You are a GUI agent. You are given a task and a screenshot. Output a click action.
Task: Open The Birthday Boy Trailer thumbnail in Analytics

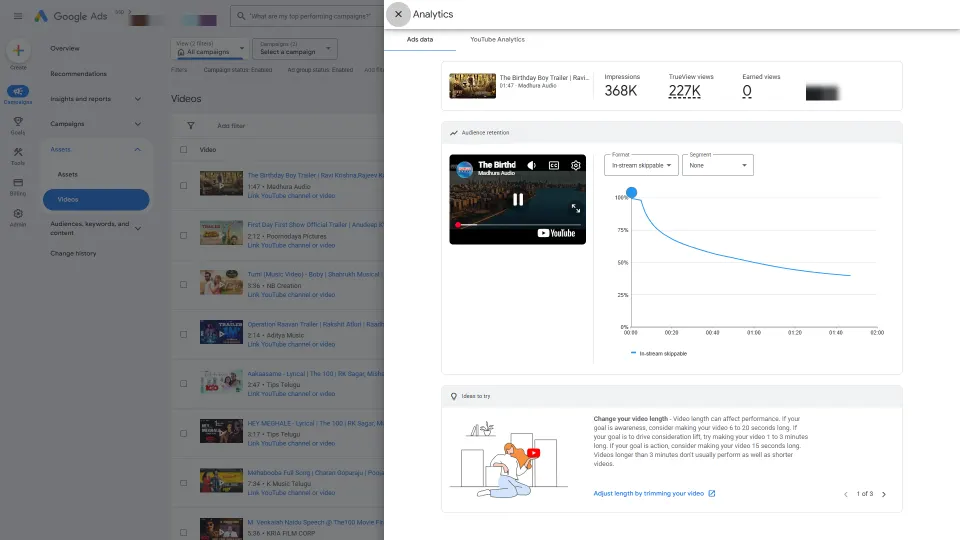(x=472, y=86)
